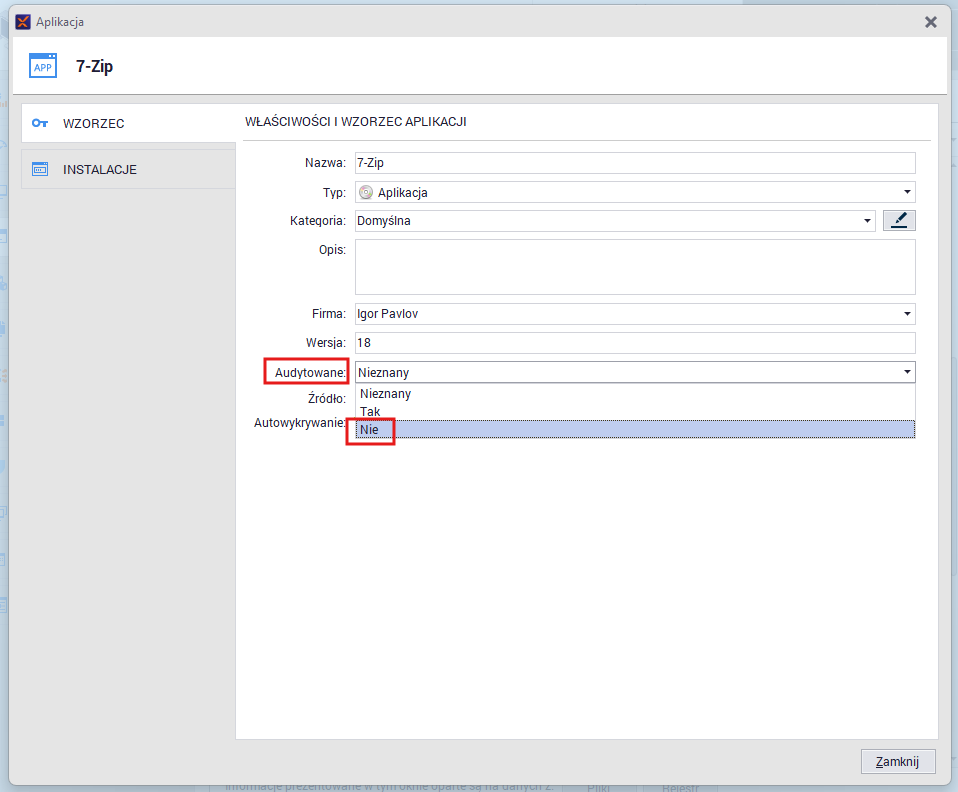Click the disc icon in Typ field
The height and width of the screenshot is (792, 958).
coord(365,193)
